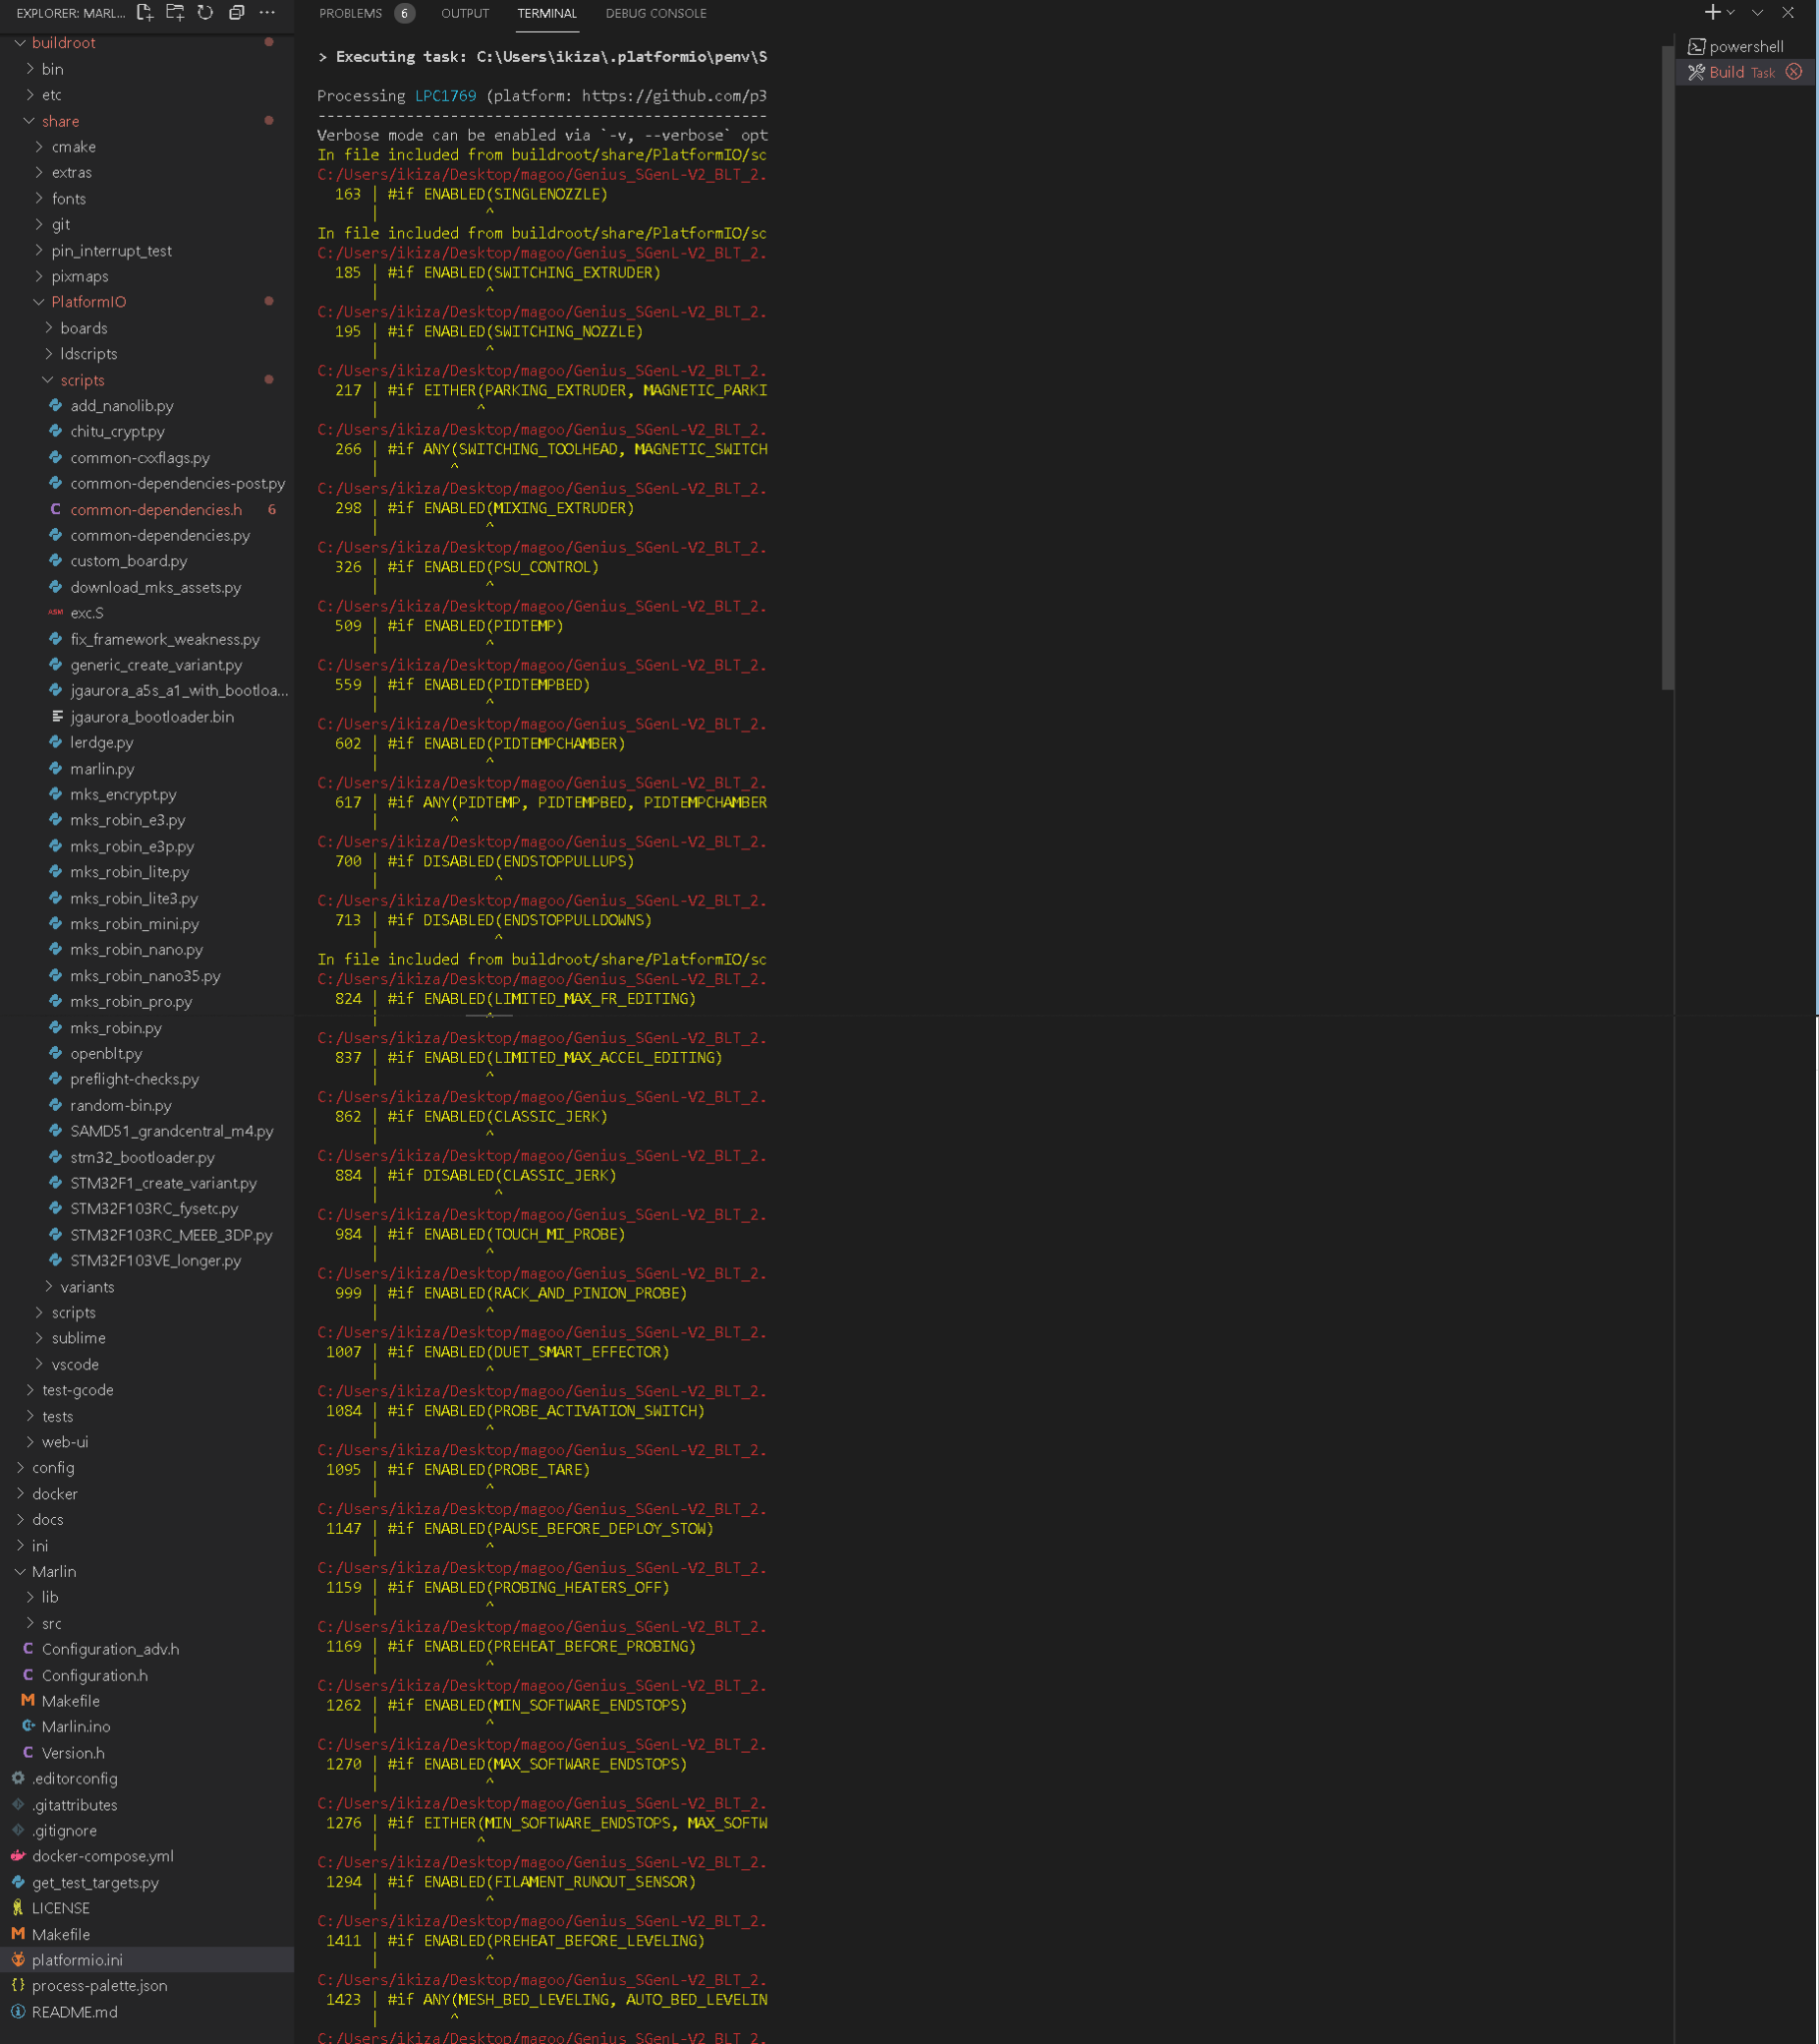Click the error circle icon on Build Task

tap(1794, 72)
